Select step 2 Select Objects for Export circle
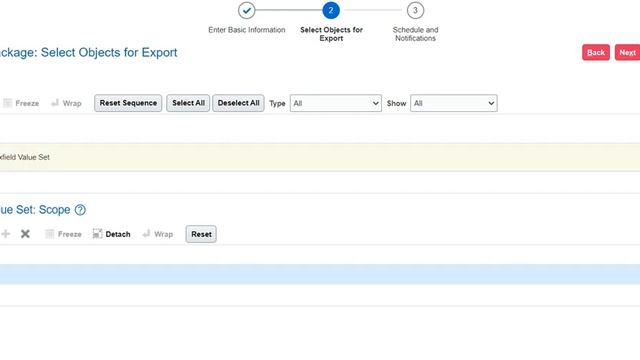640x360 pixels. (331, 11)
